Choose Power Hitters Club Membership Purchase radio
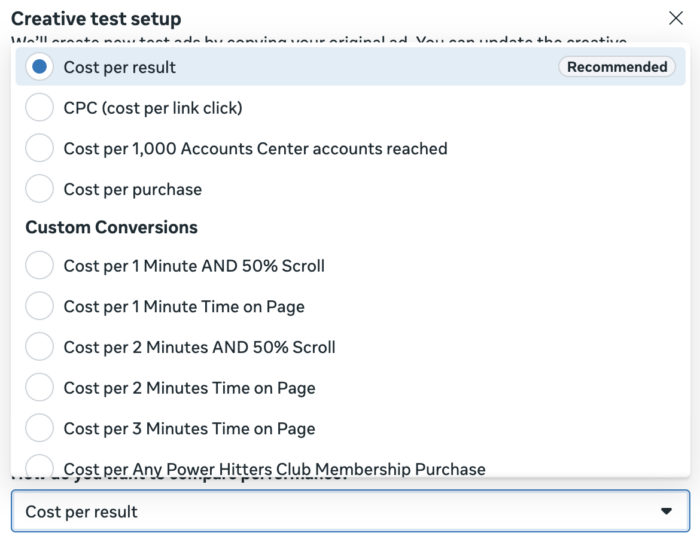 point(39,467)
